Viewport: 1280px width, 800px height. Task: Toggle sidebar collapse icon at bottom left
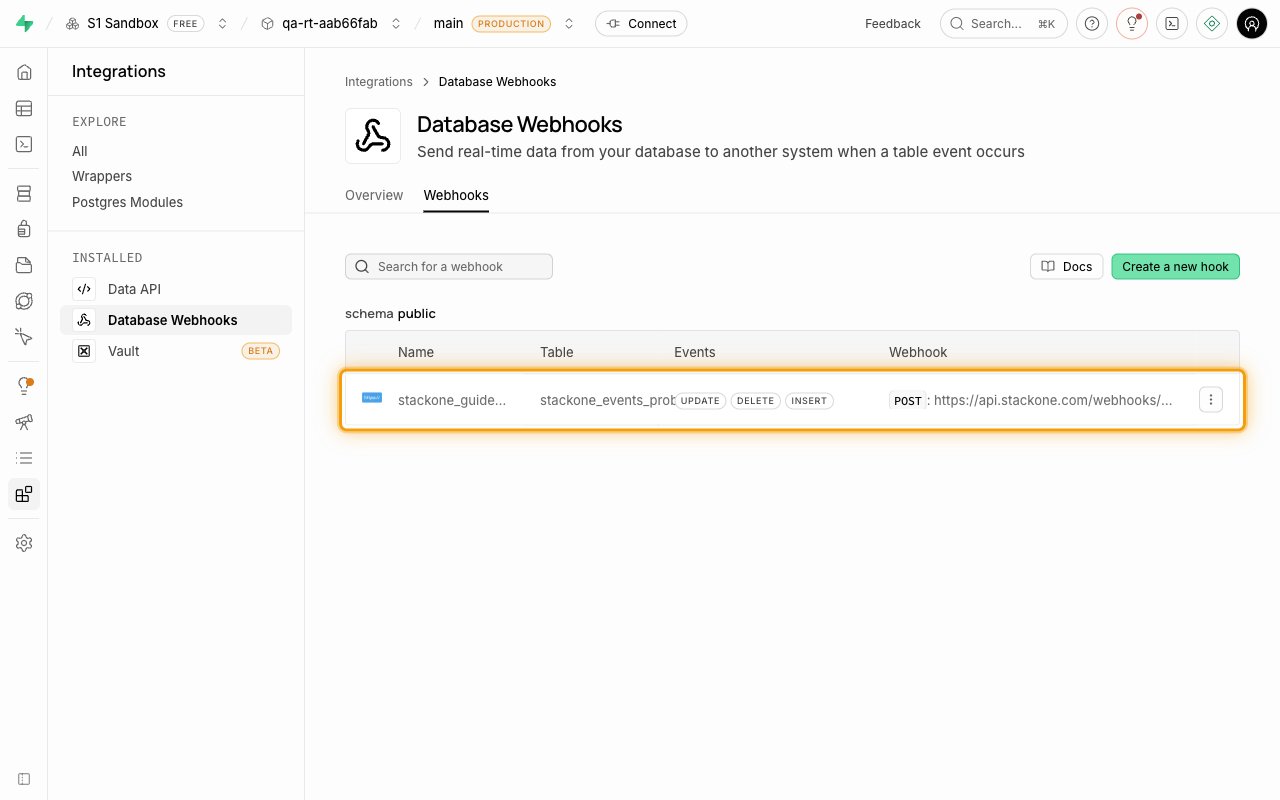(24, 779)
